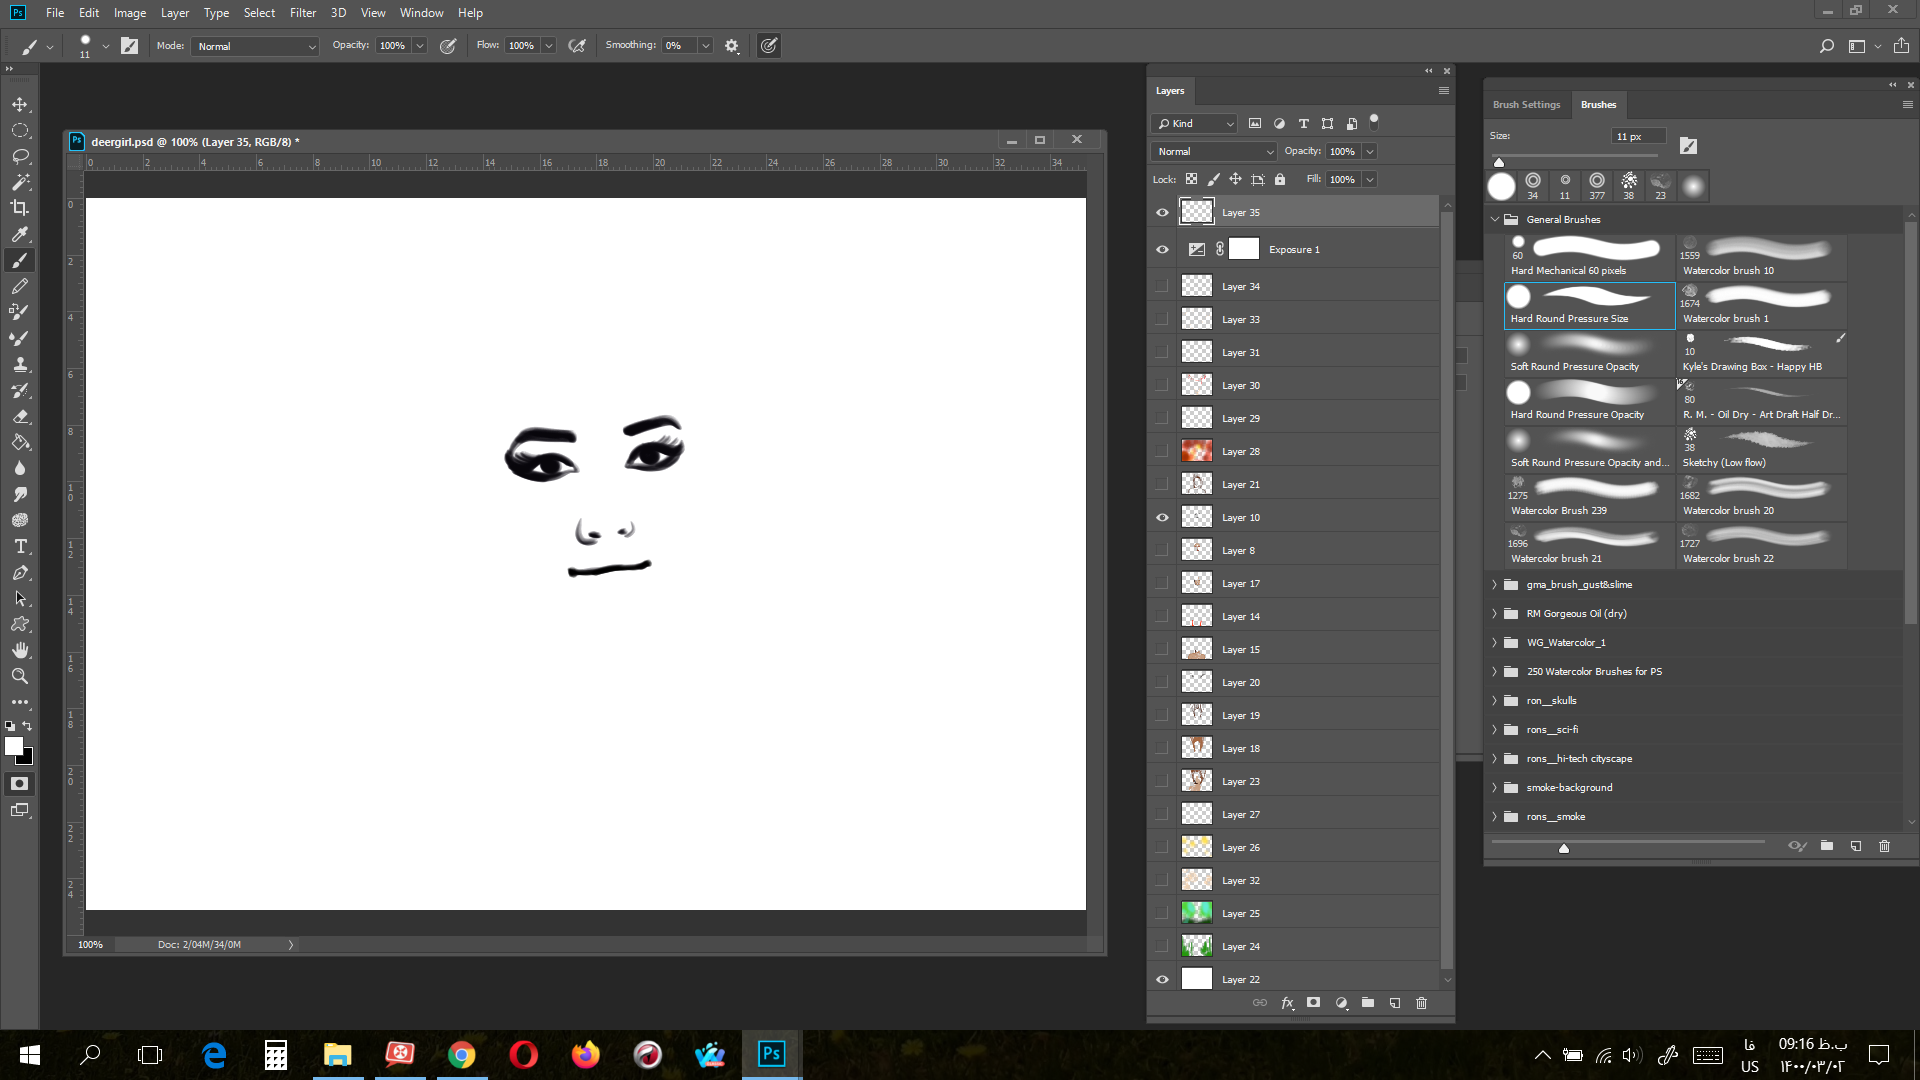Toggle lock transparent pixels
This screenshot has width=1920, height=1080.
pyautogui.click(x=1192, y=180)
